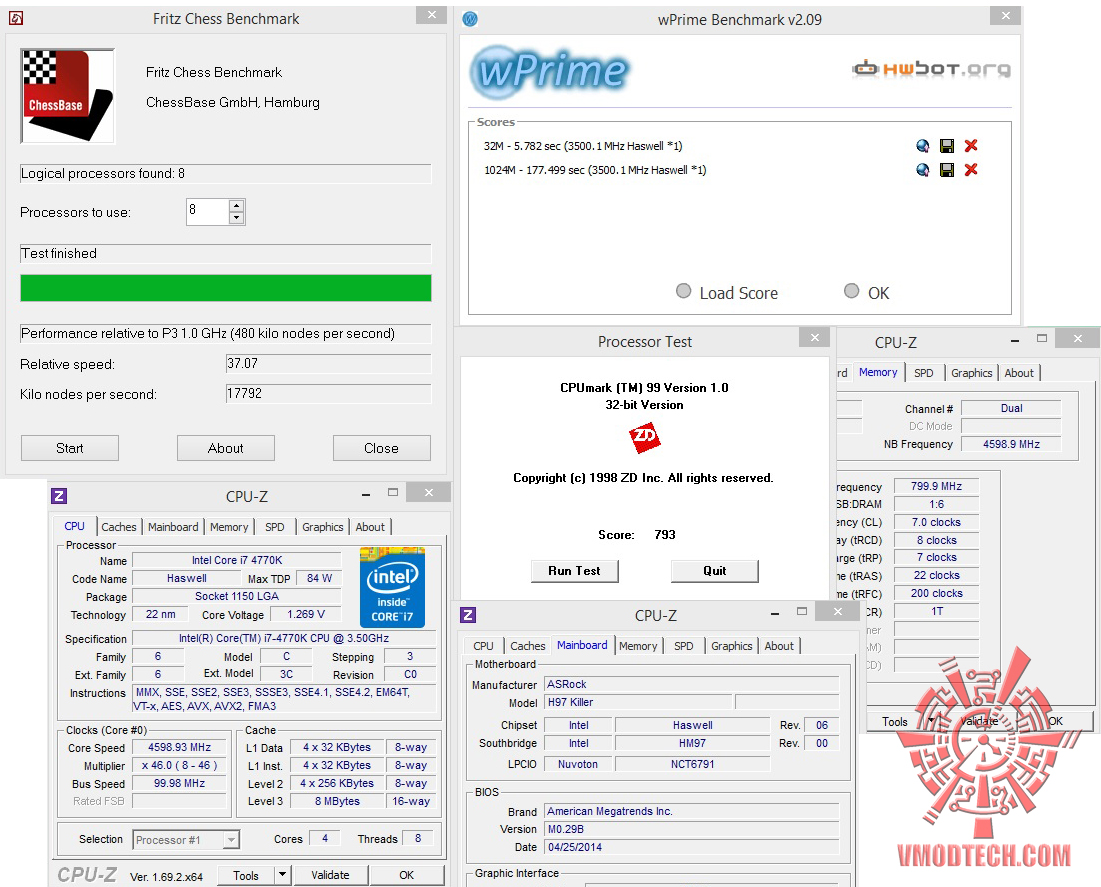Screen dimensions: 1101x887
Task: Click the Channel # value Dual
Action: [1011, 408]
